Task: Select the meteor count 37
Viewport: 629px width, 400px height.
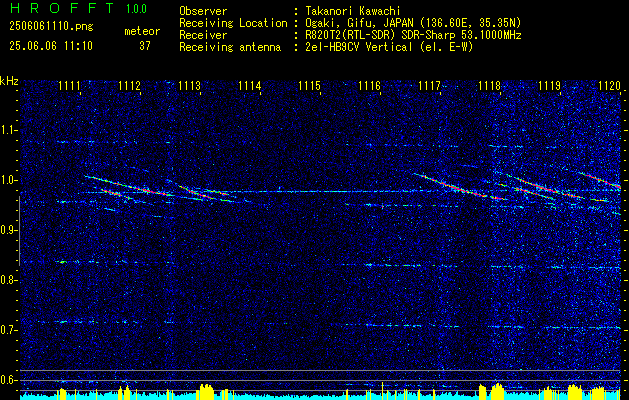Action: pyautogui.click(x=145, y=46)
